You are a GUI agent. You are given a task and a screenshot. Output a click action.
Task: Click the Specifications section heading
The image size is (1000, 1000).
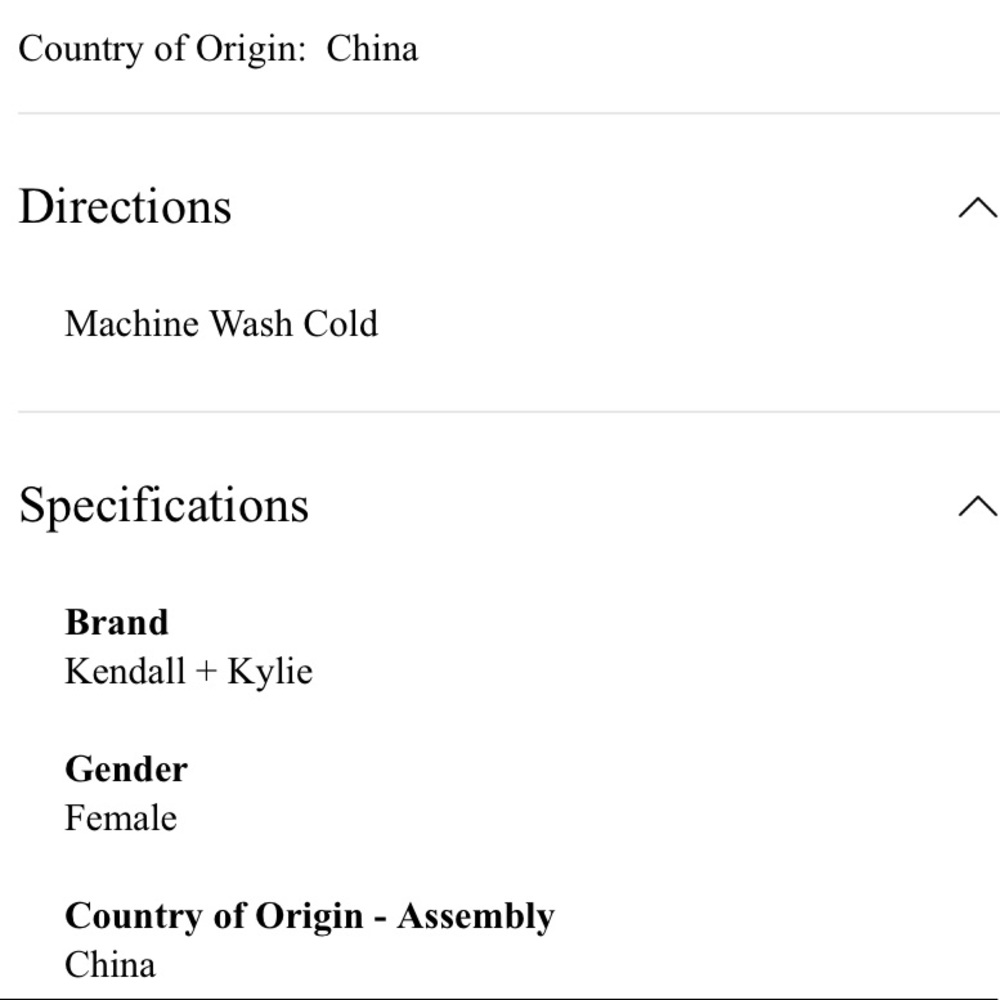164,505
